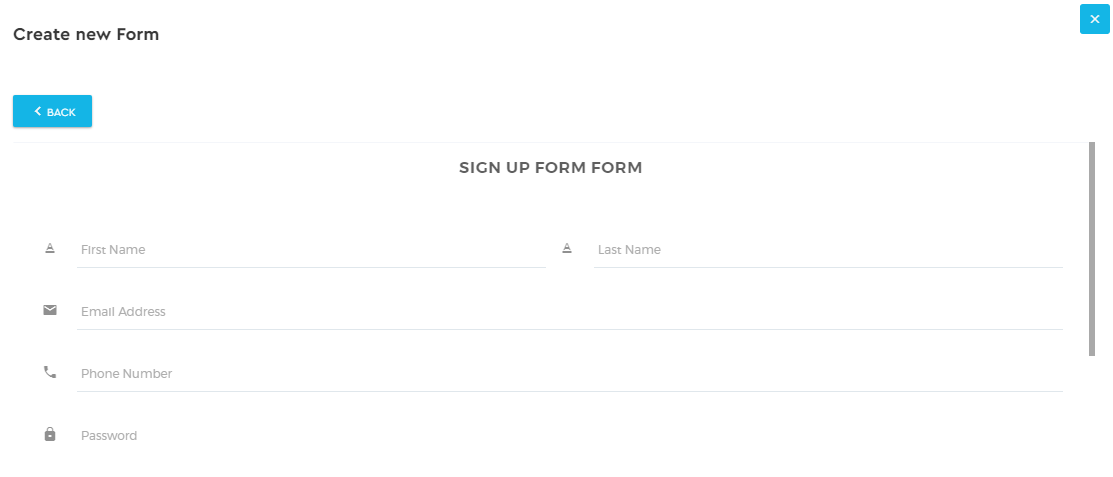The width and height of the screenshot is (1113, 477).
Task: Focus the First Name input field
Action: 311,250
